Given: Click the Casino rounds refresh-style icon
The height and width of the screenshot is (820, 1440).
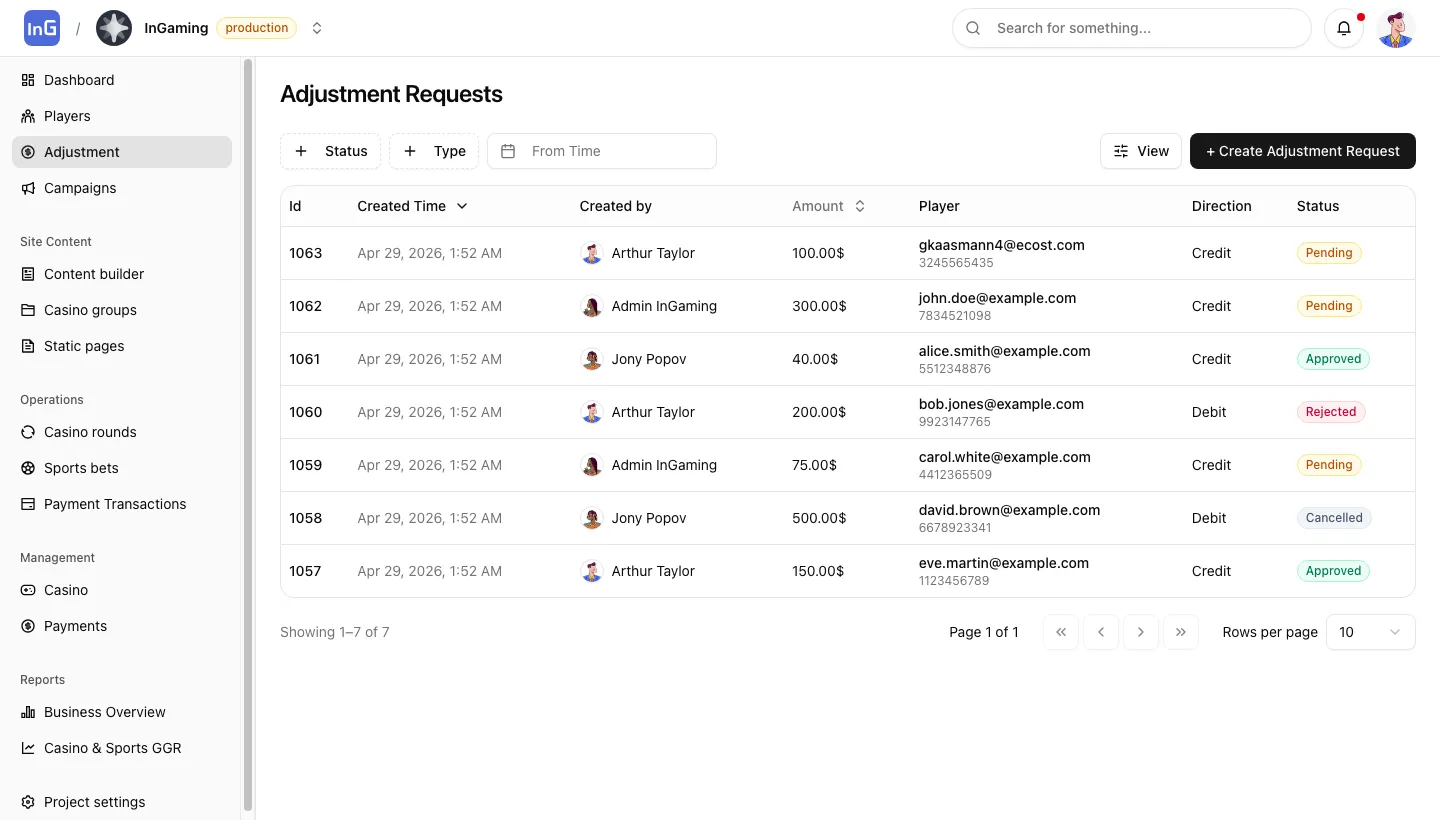Looking at the screenshot, I should (x=26, y=432).
